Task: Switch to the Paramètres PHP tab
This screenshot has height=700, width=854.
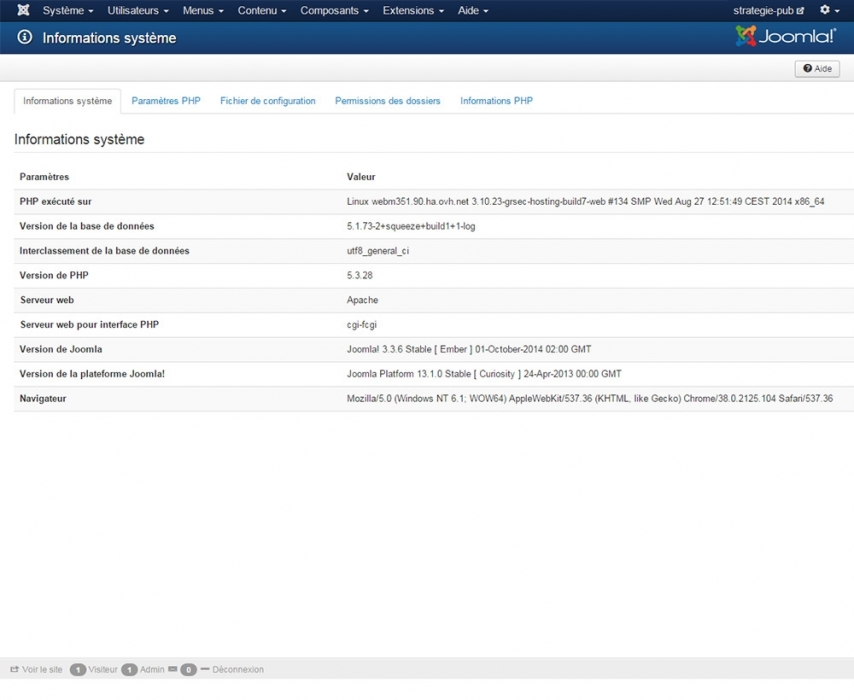Action: click(x=166, y=101)
